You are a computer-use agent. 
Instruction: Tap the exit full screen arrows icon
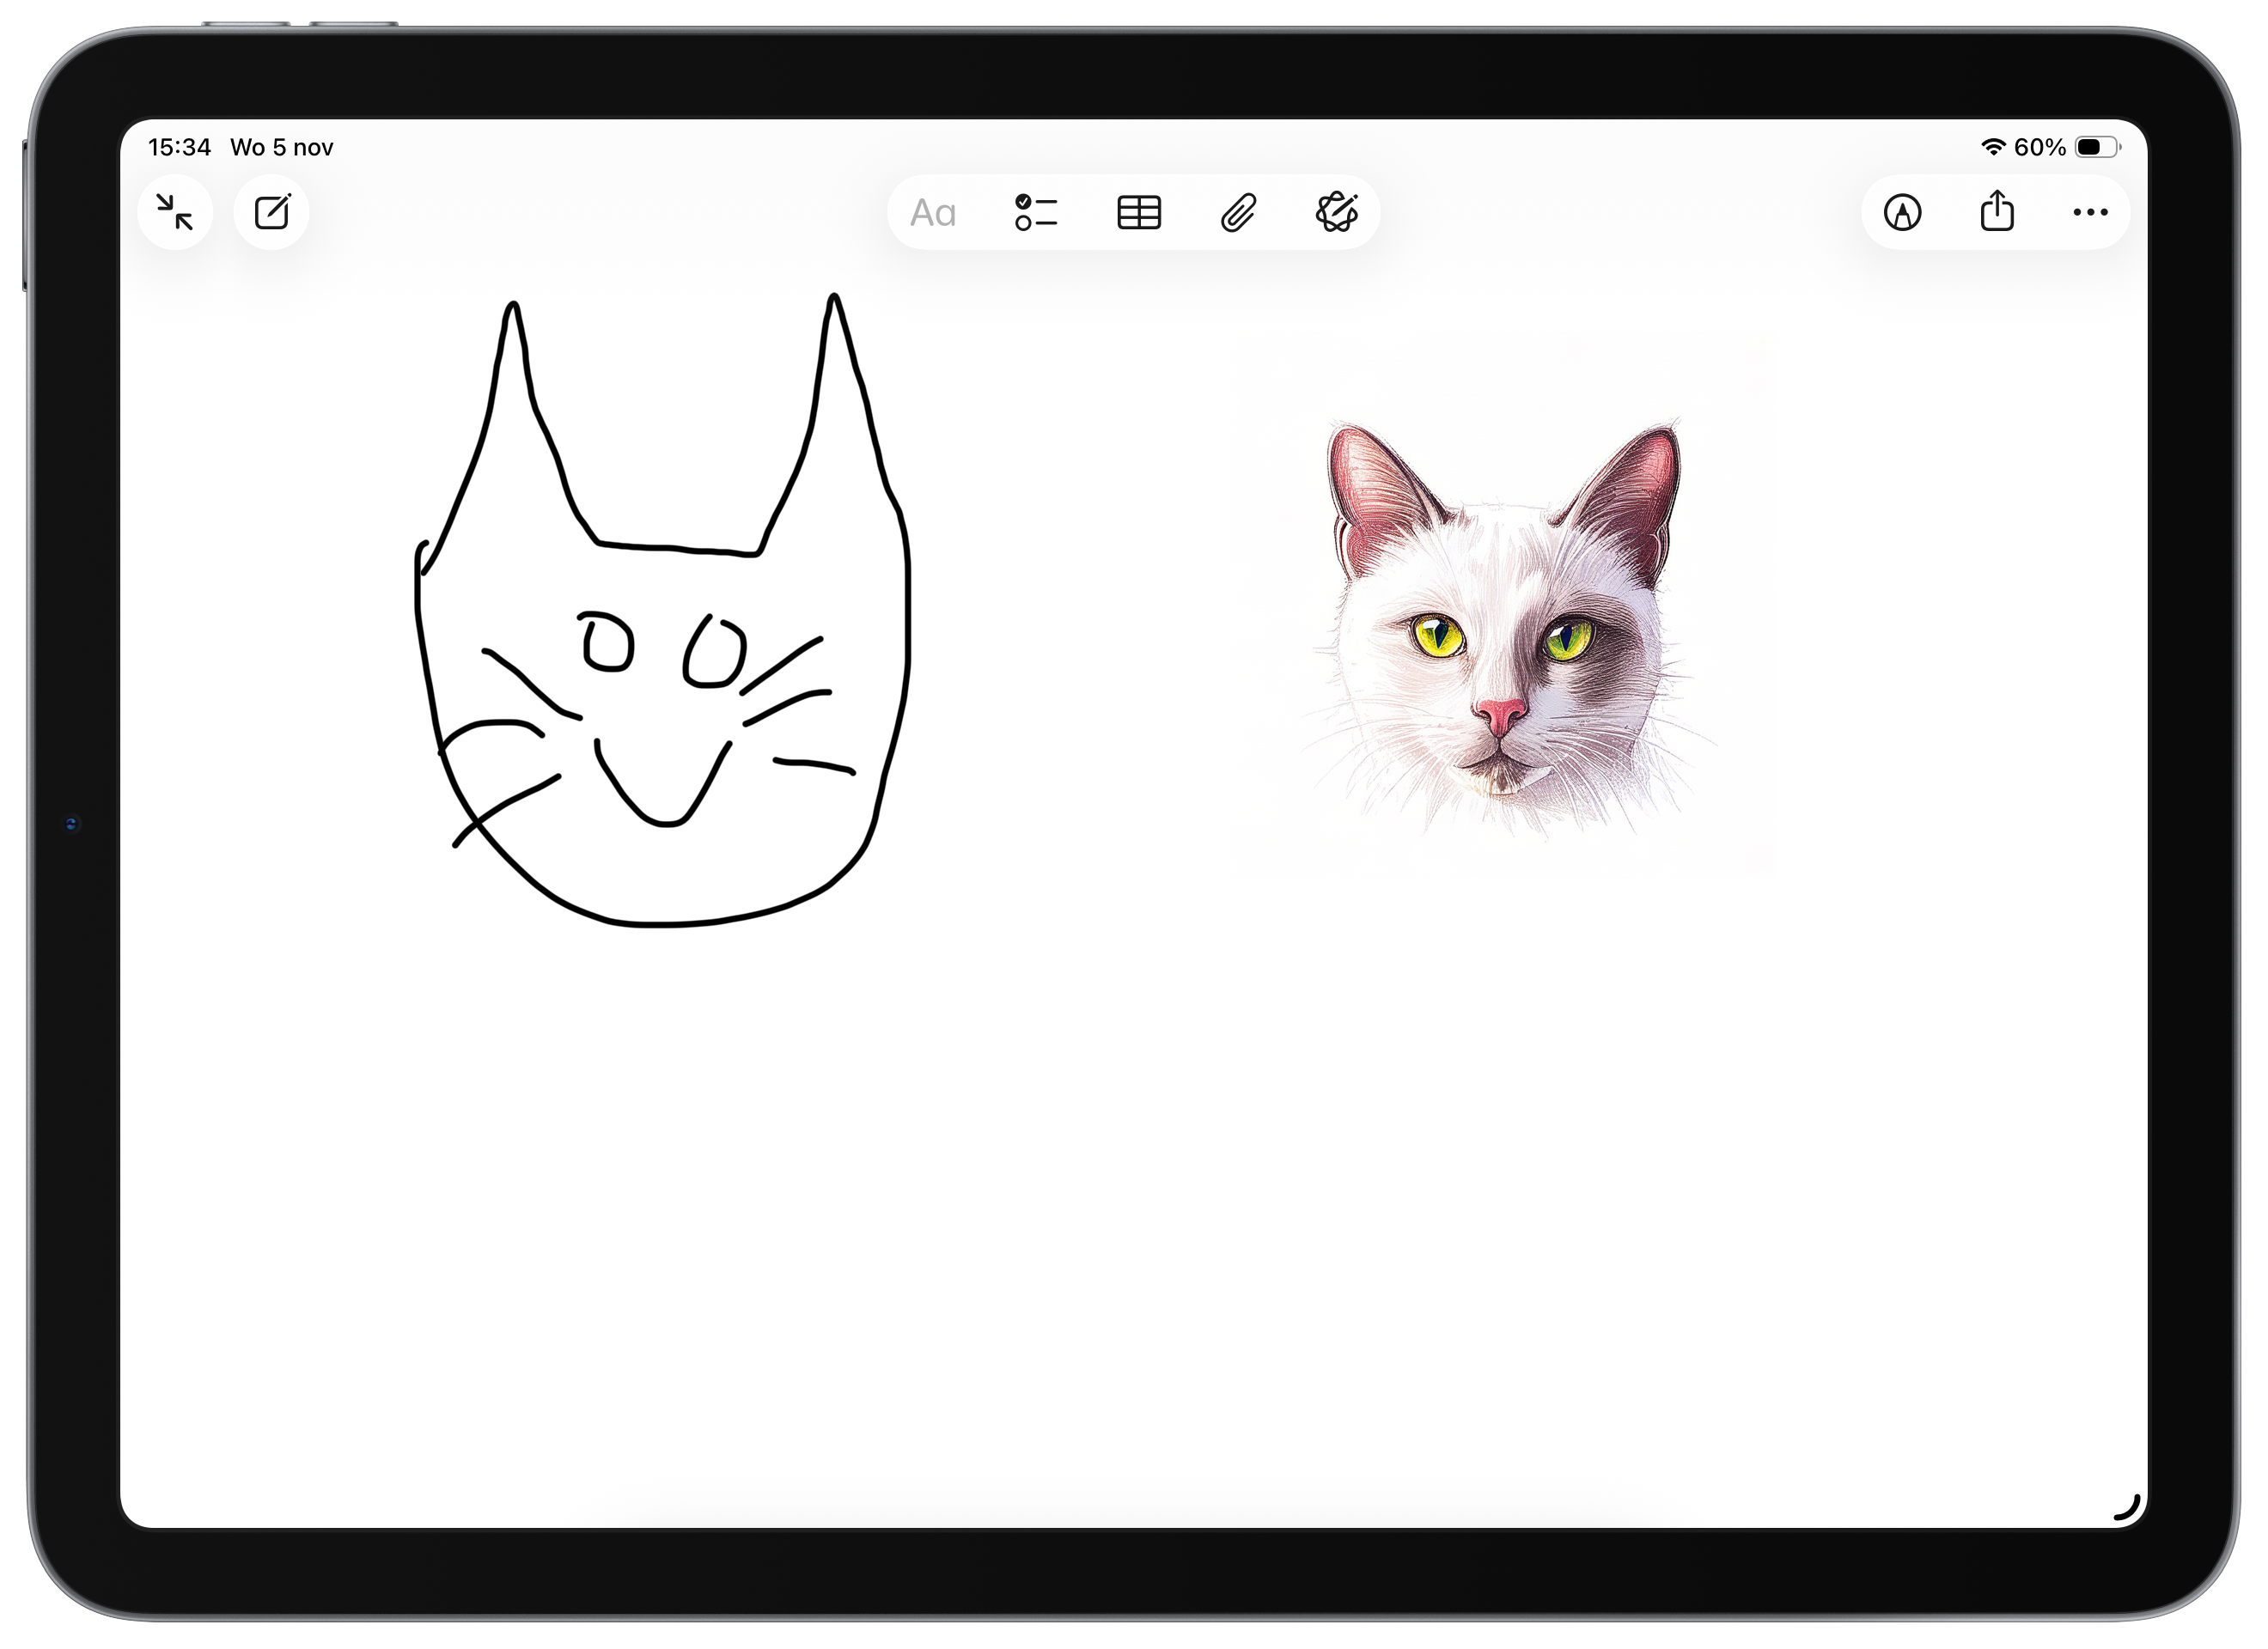(175, 212)
